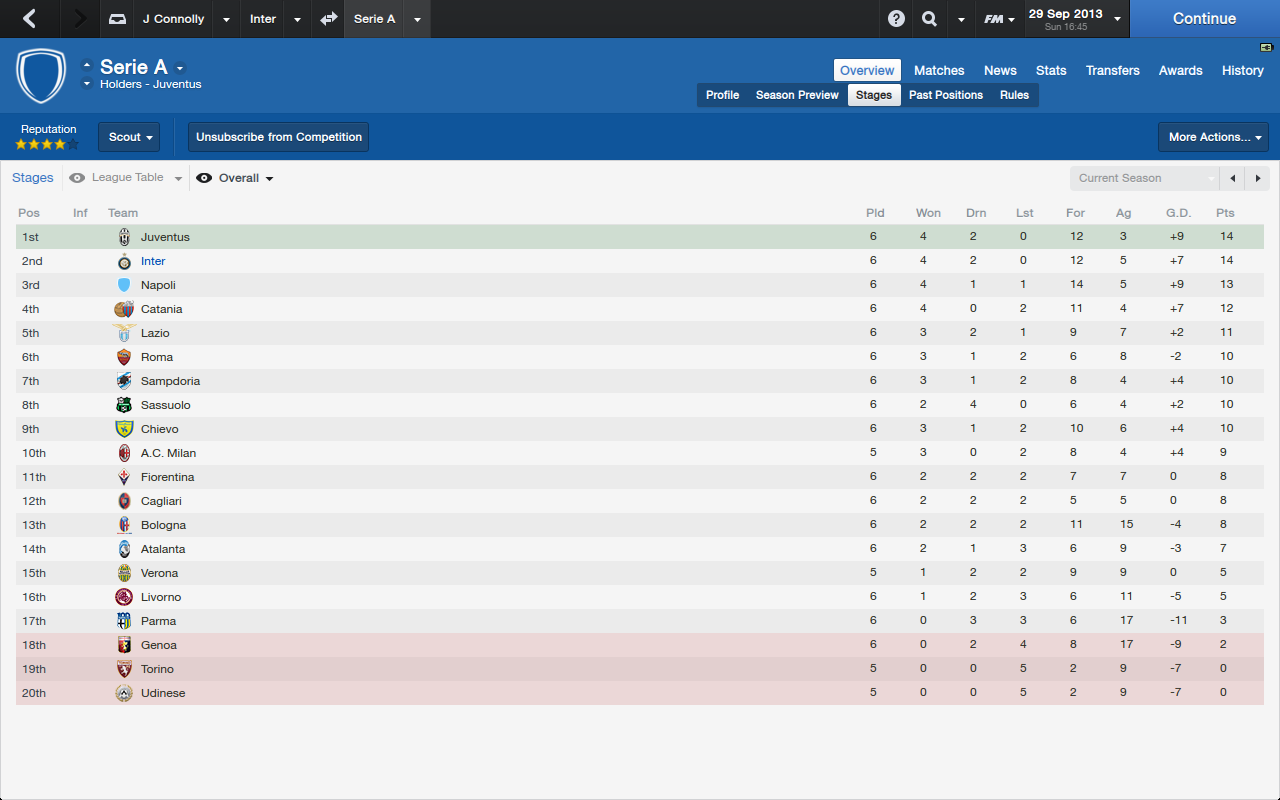This screenshot has height=800, width=1280.
Task: Toggle the Overall view eye icon
Action: [204, 178]
